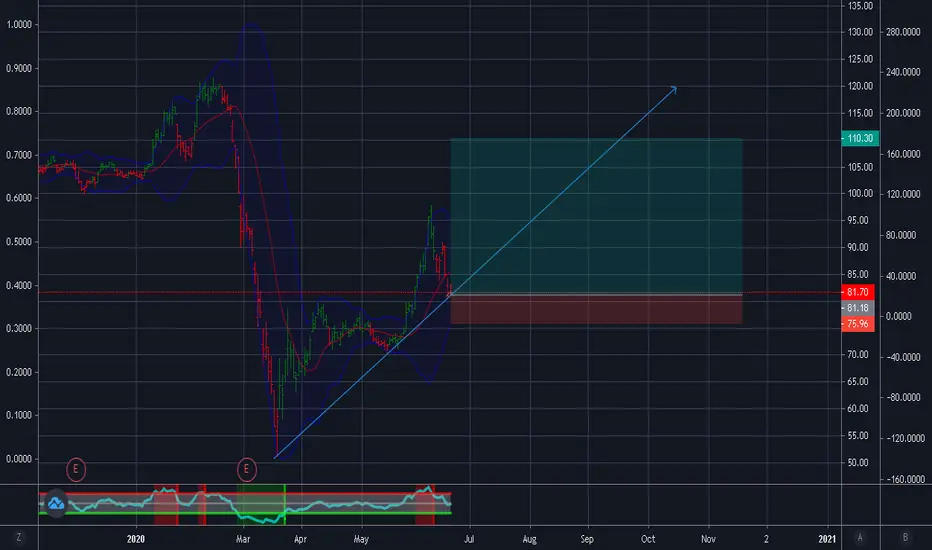Image resolution: width=932 pixels, height=550 pixels.
Task: Click the B button at bottom right
Action: (905, 538)
